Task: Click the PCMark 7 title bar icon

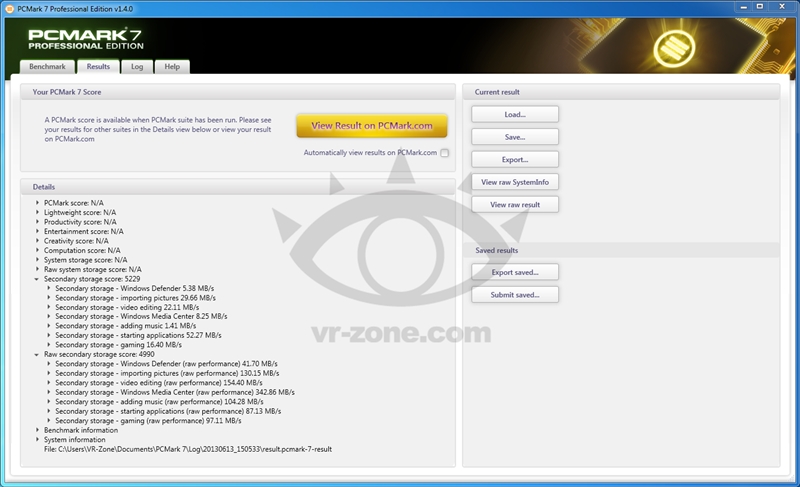Action: click(x=9, y=9)
